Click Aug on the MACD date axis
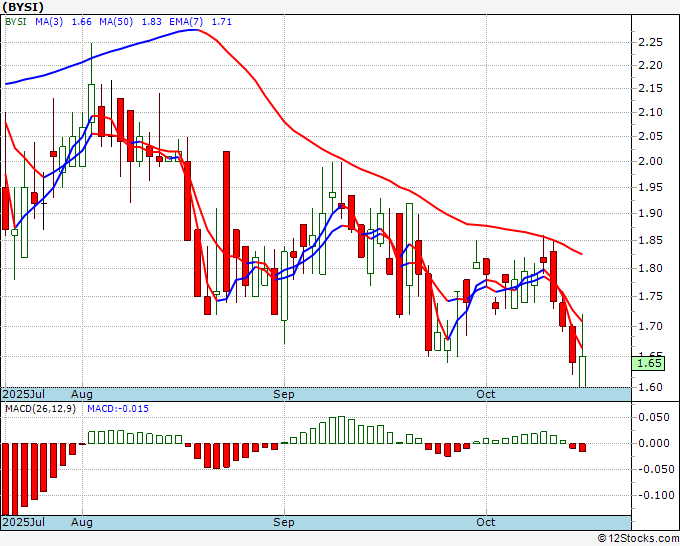Viewport: 680px width, 546px height. click(x=82, y=522)
